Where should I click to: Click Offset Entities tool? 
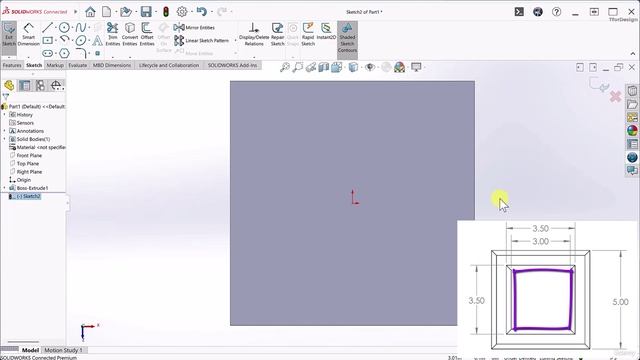(147, 35)
